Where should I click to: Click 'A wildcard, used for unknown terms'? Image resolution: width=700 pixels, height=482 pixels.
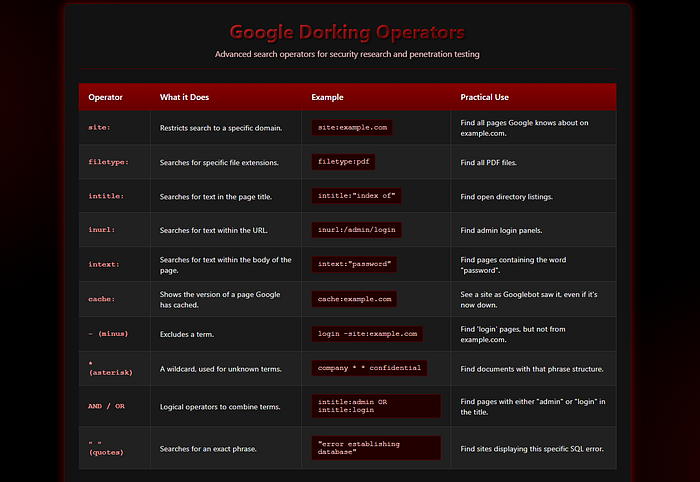click(221, 369)
